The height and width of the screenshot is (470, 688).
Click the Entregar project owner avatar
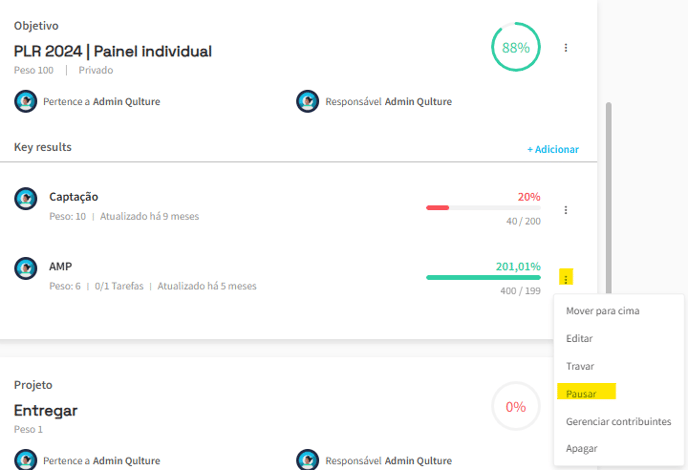[25, 460]
